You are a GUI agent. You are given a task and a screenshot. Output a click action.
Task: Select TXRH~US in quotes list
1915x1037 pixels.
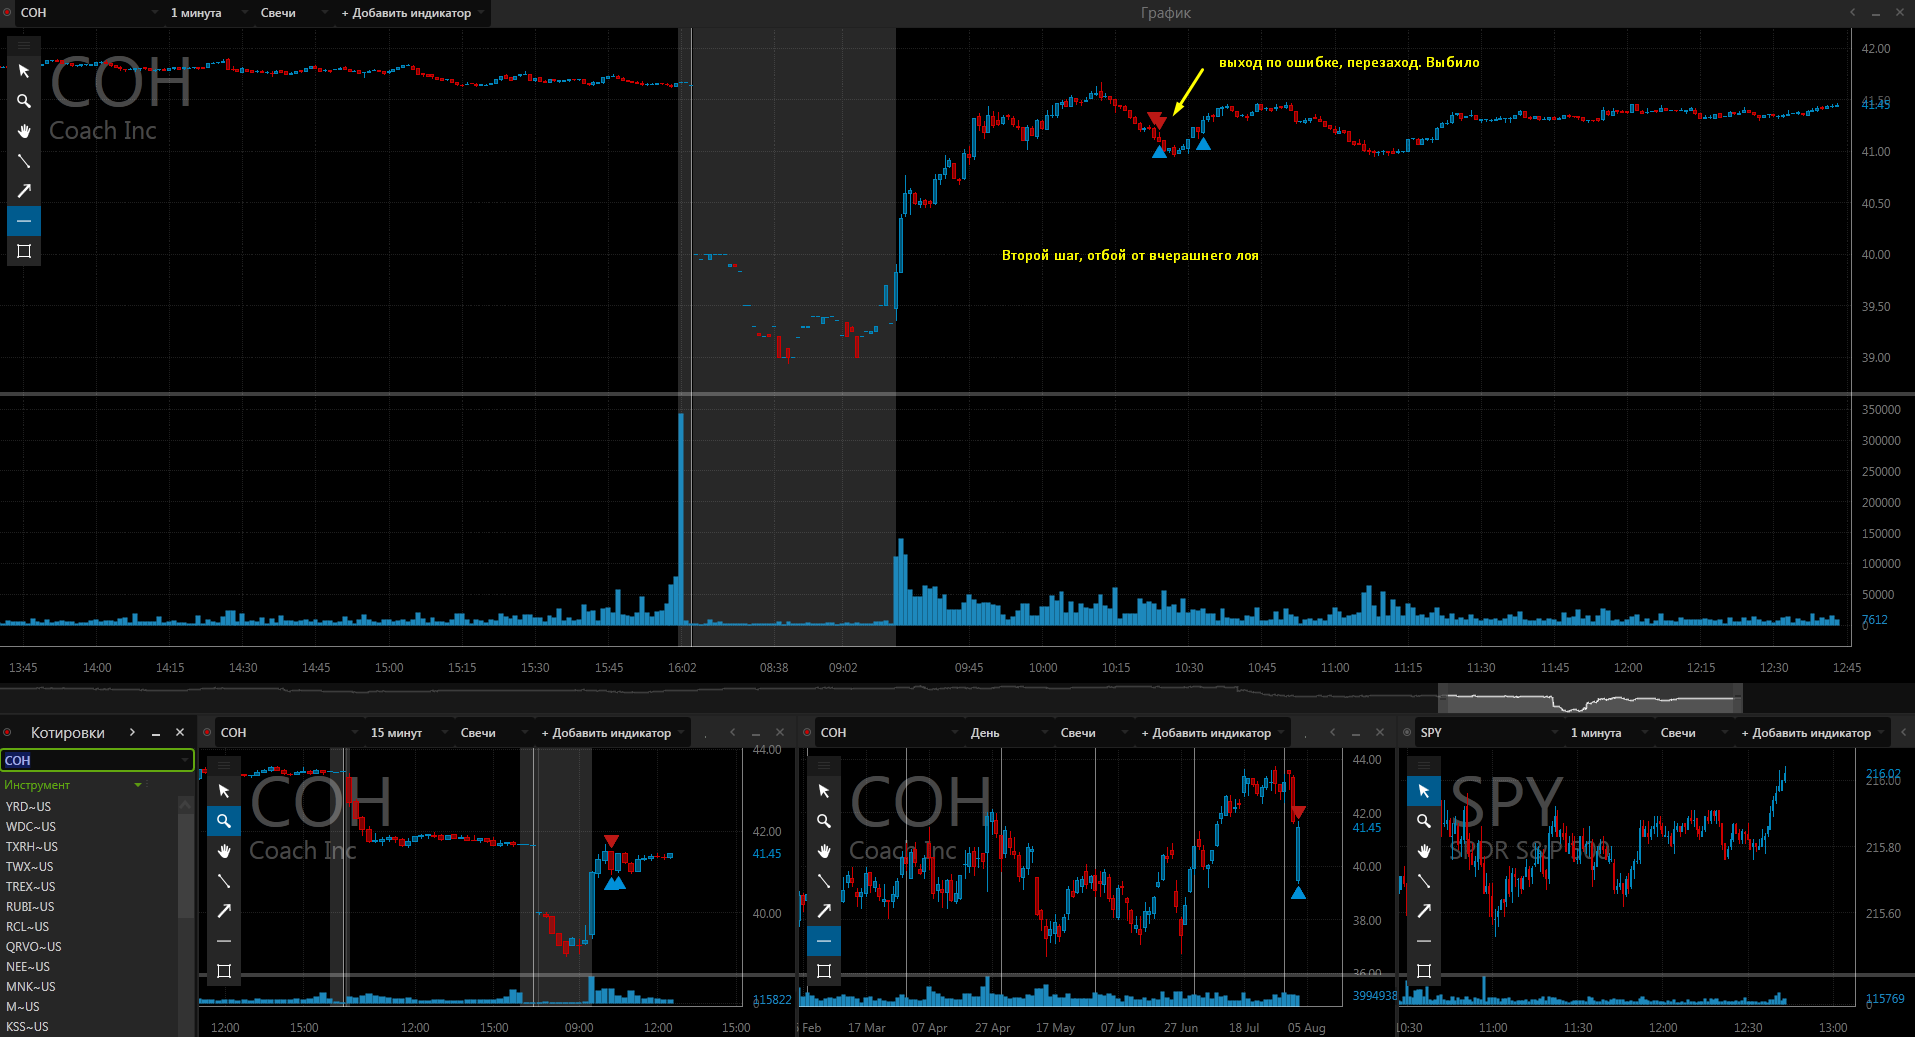[x=32, y=847]
